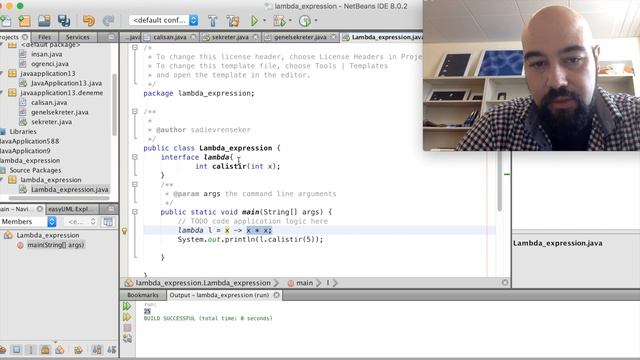Toggle Show Inherited Members in navigator

[x=2, y=350]
